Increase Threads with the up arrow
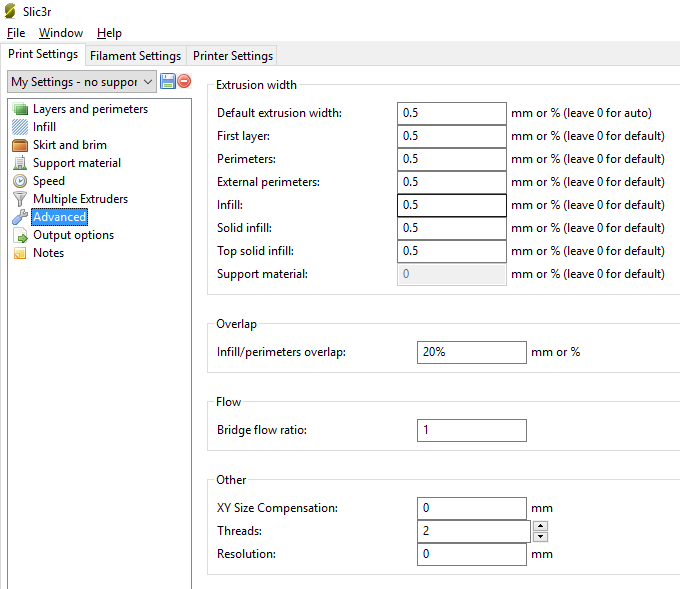 (x=540, y=526)
